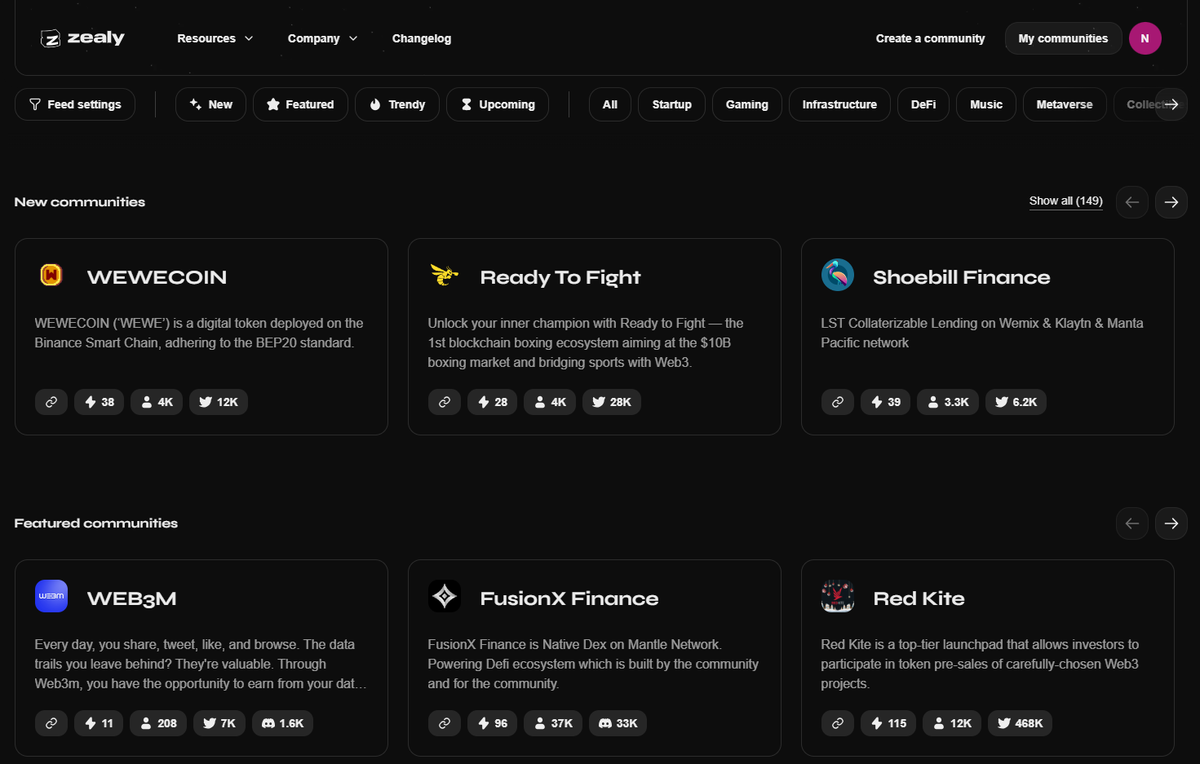Expand the Company menu
Image resolution: width=1200 pixels, height=764 pixels.
[x=322, y=38]
